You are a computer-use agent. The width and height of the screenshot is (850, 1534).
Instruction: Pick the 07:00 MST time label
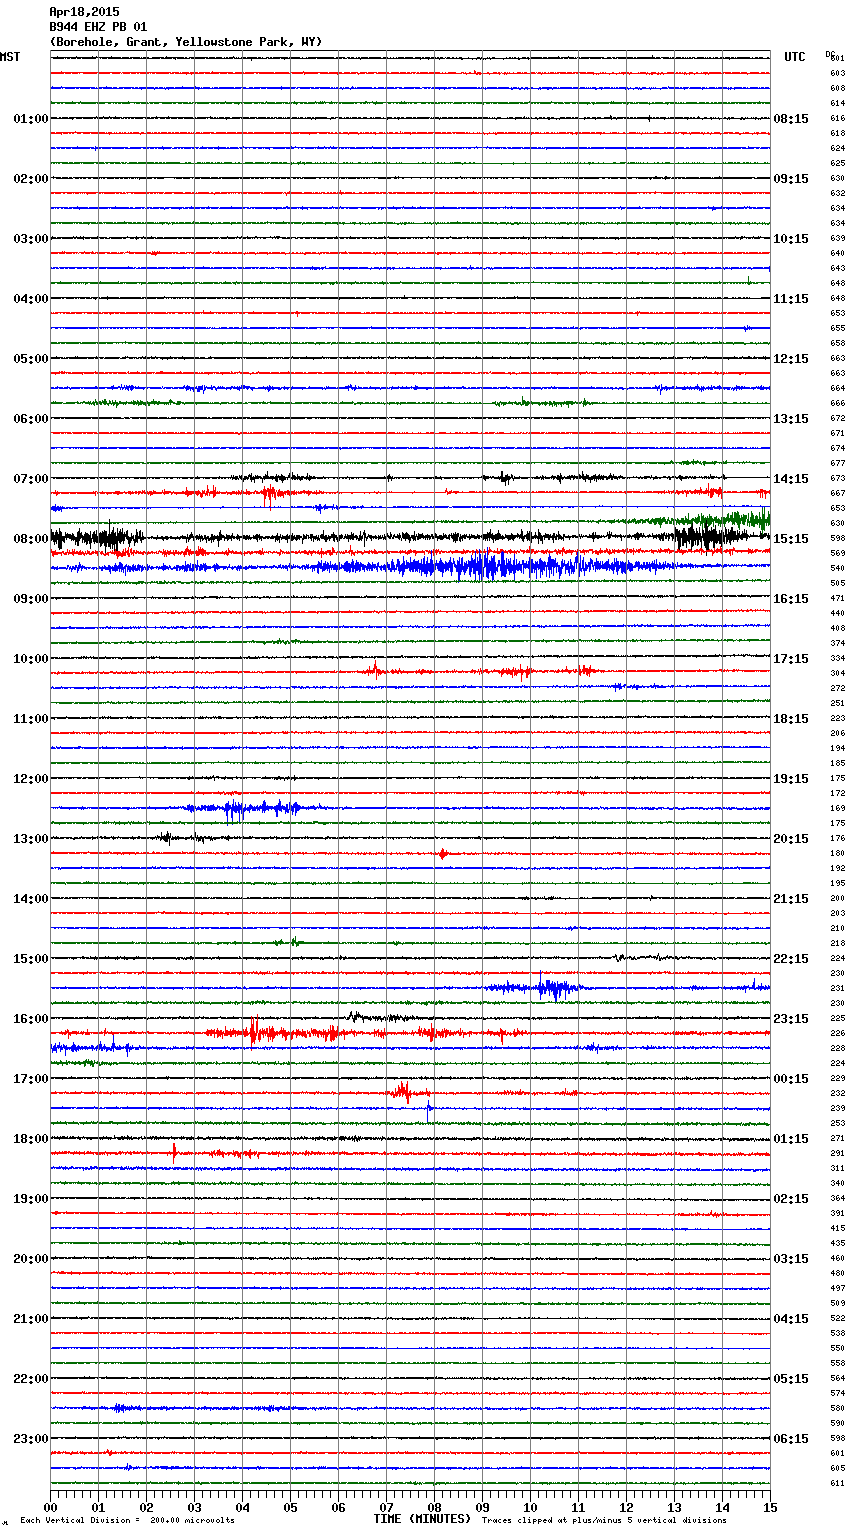click(31, 479)
